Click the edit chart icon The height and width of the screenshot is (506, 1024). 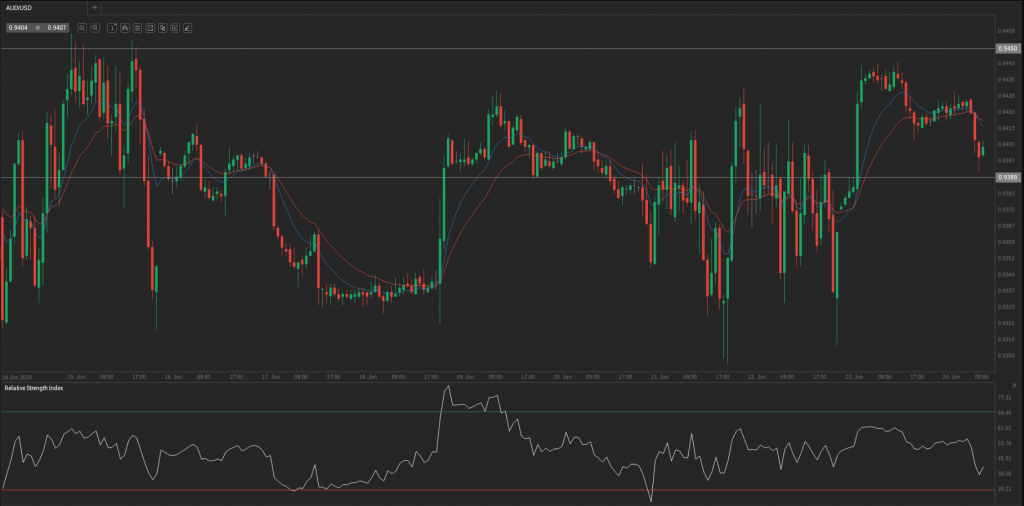175,28
